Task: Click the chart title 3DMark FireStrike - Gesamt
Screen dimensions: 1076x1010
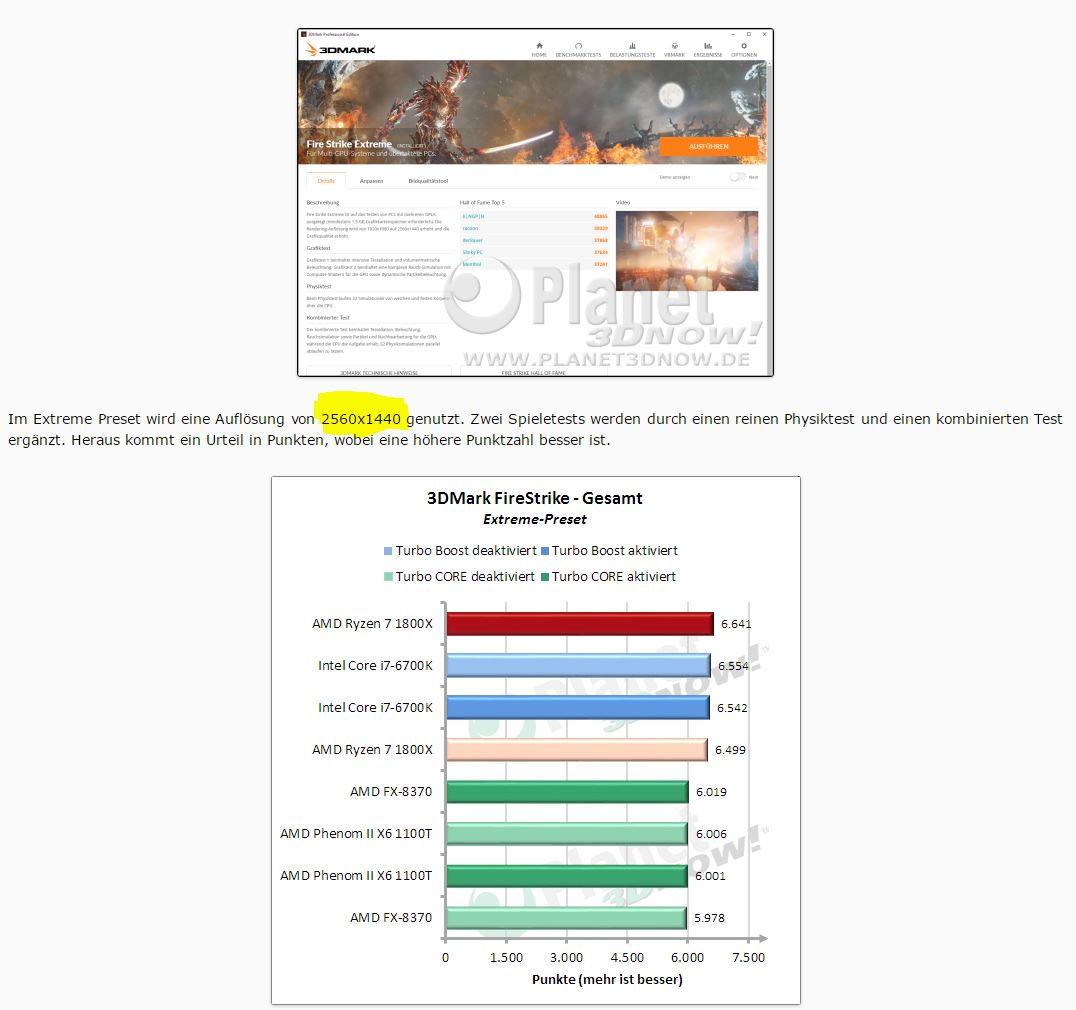Action: (535, 498)
